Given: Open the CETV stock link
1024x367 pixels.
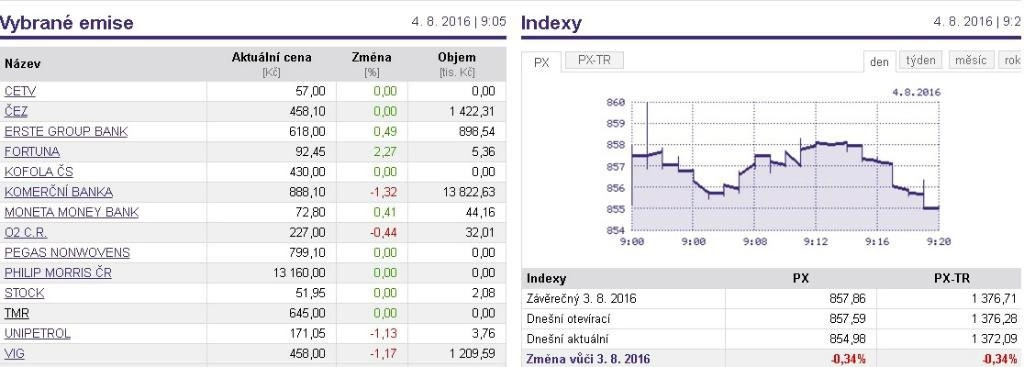Looking at the screenshot, I should pyautogui.click(x=20, y=91).
